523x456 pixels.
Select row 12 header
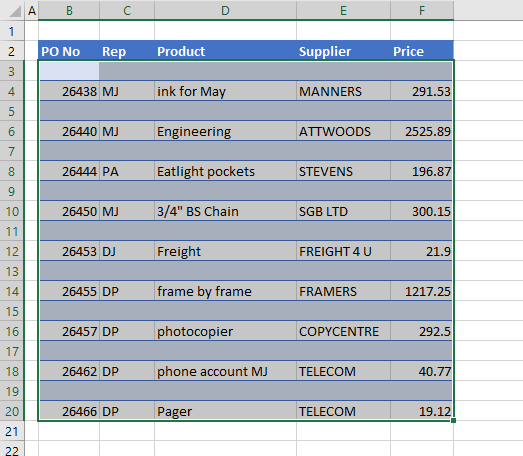tap(12, 252)
